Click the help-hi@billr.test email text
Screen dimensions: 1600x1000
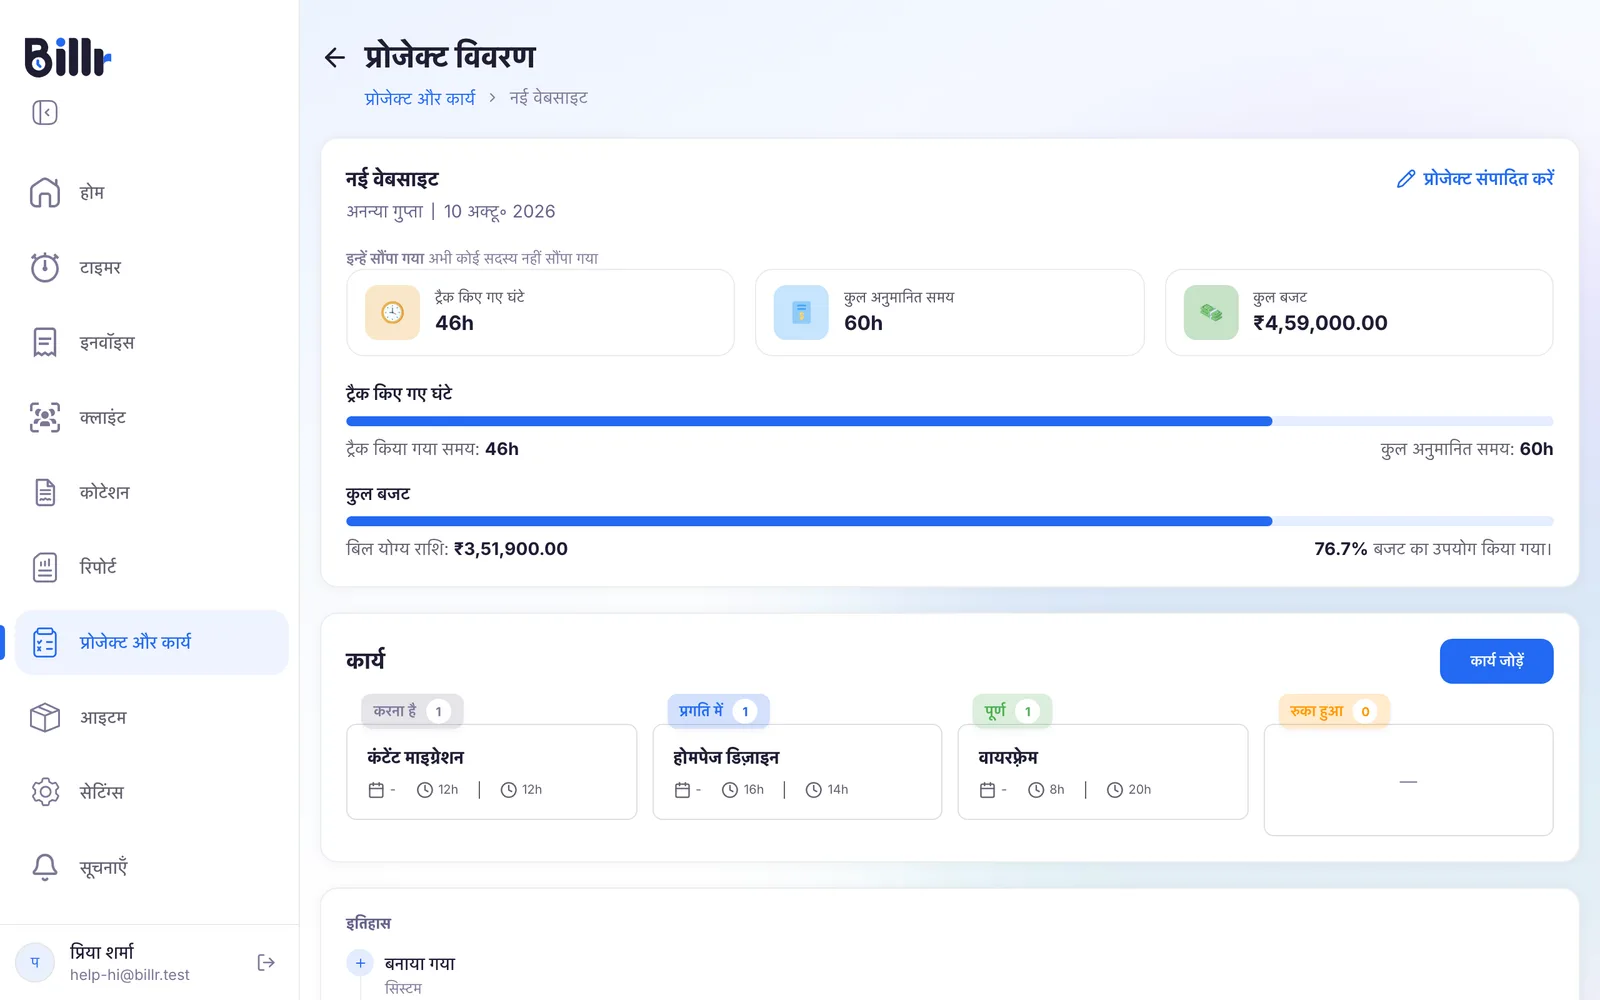pyautogui.click(x=130, y=975)
